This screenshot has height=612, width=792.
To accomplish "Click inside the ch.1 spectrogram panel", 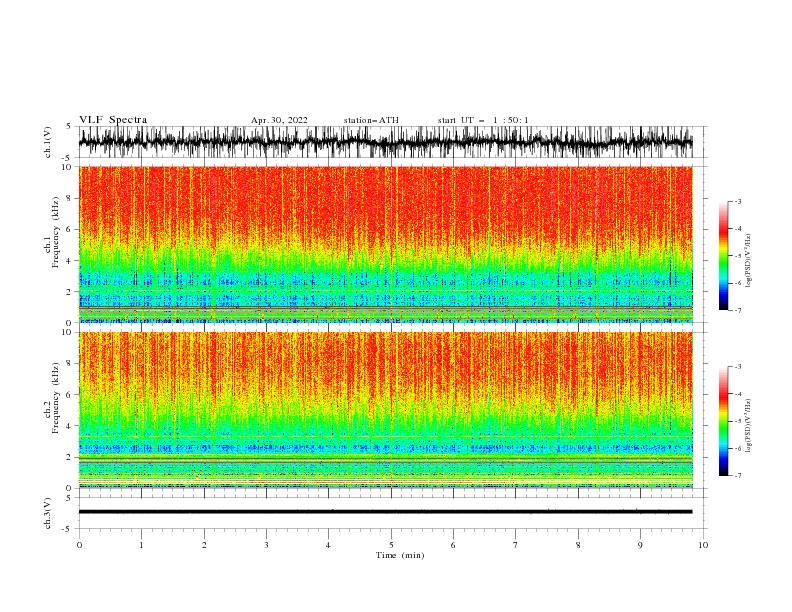I will tap(386, 244).
